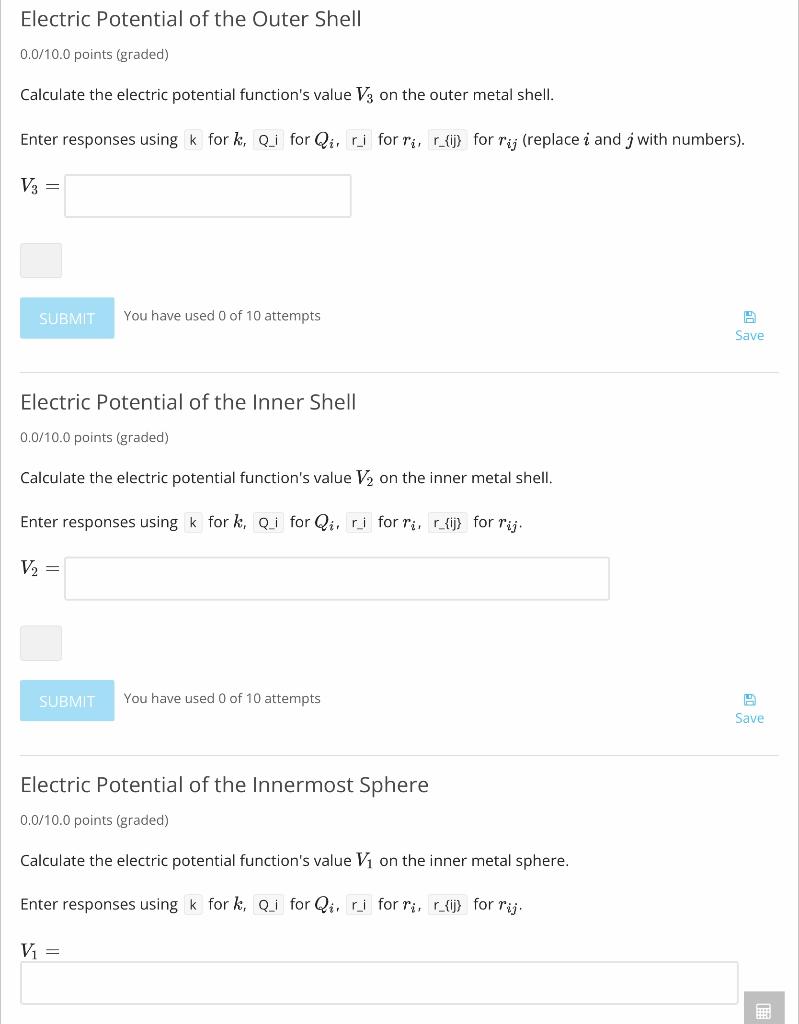Select the k code label in the outer shell instructions
799x1024 pixels.
(193, 140)
